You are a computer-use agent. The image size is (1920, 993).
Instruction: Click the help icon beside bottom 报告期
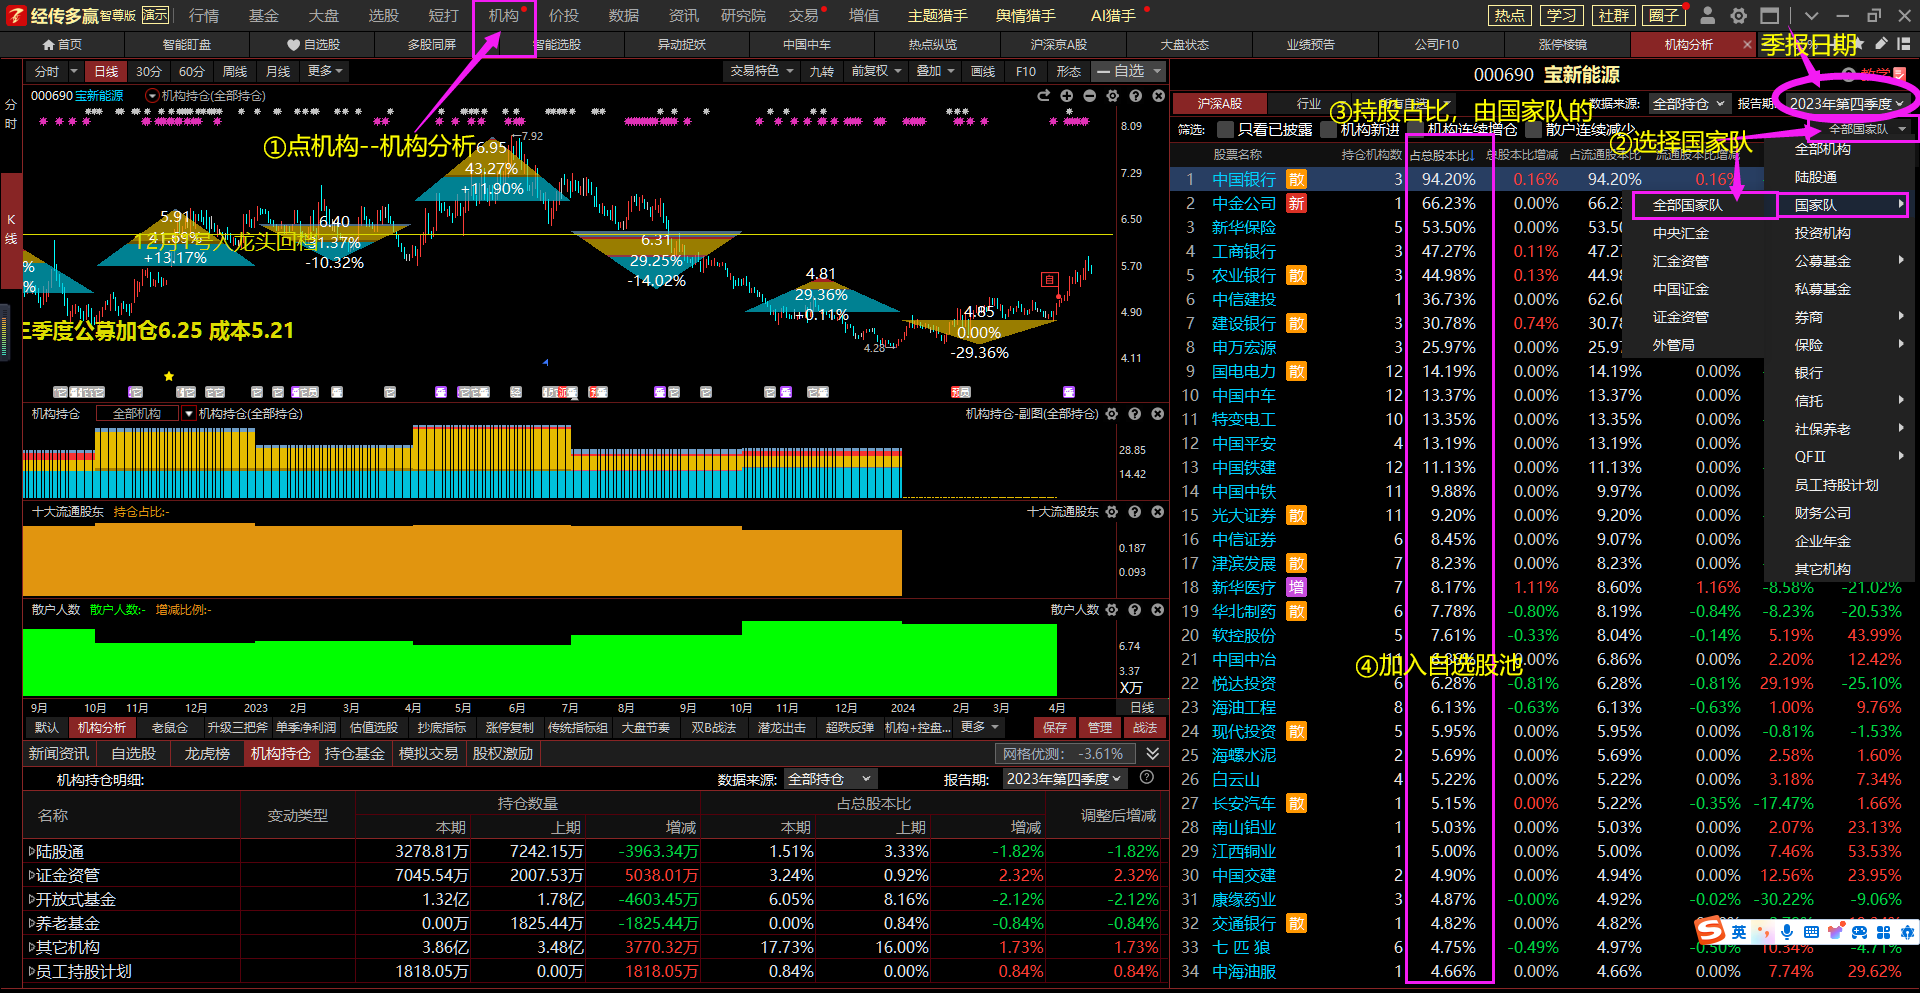[x=1147, y=778]
